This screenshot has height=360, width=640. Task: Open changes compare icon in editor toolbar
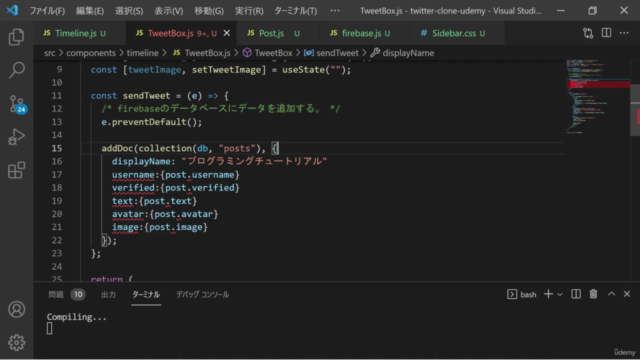[588, 33]
